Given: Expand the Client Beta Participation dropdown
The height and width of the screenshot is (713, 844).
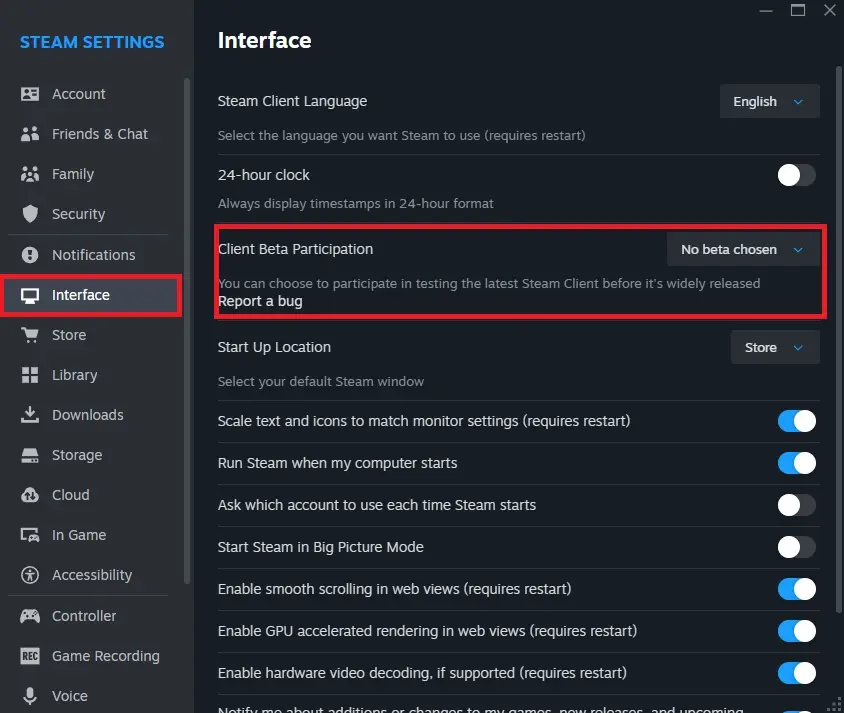Looking at the screenshot, I should pyautogui.click(x=742, y=249).
